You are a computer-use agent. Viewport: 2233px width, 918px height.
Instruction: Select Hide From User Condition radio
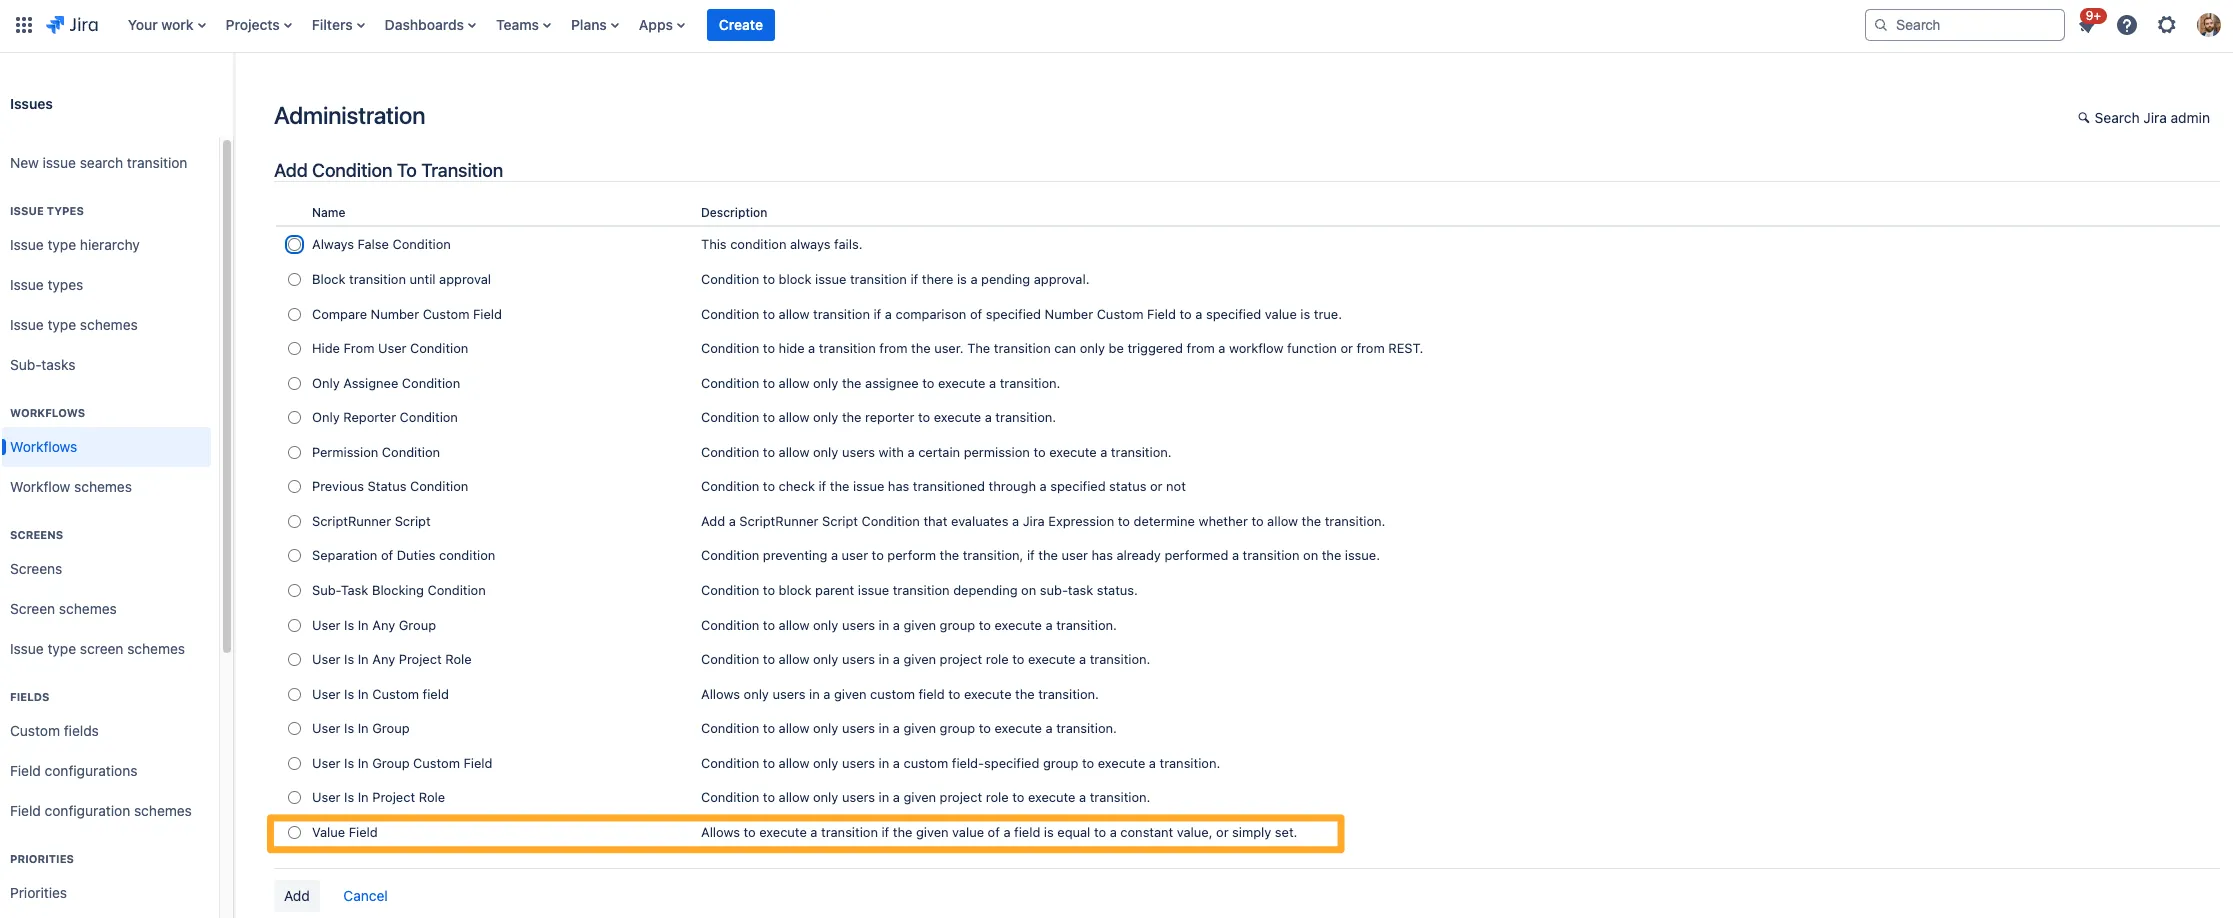click(x=294, y=348)
